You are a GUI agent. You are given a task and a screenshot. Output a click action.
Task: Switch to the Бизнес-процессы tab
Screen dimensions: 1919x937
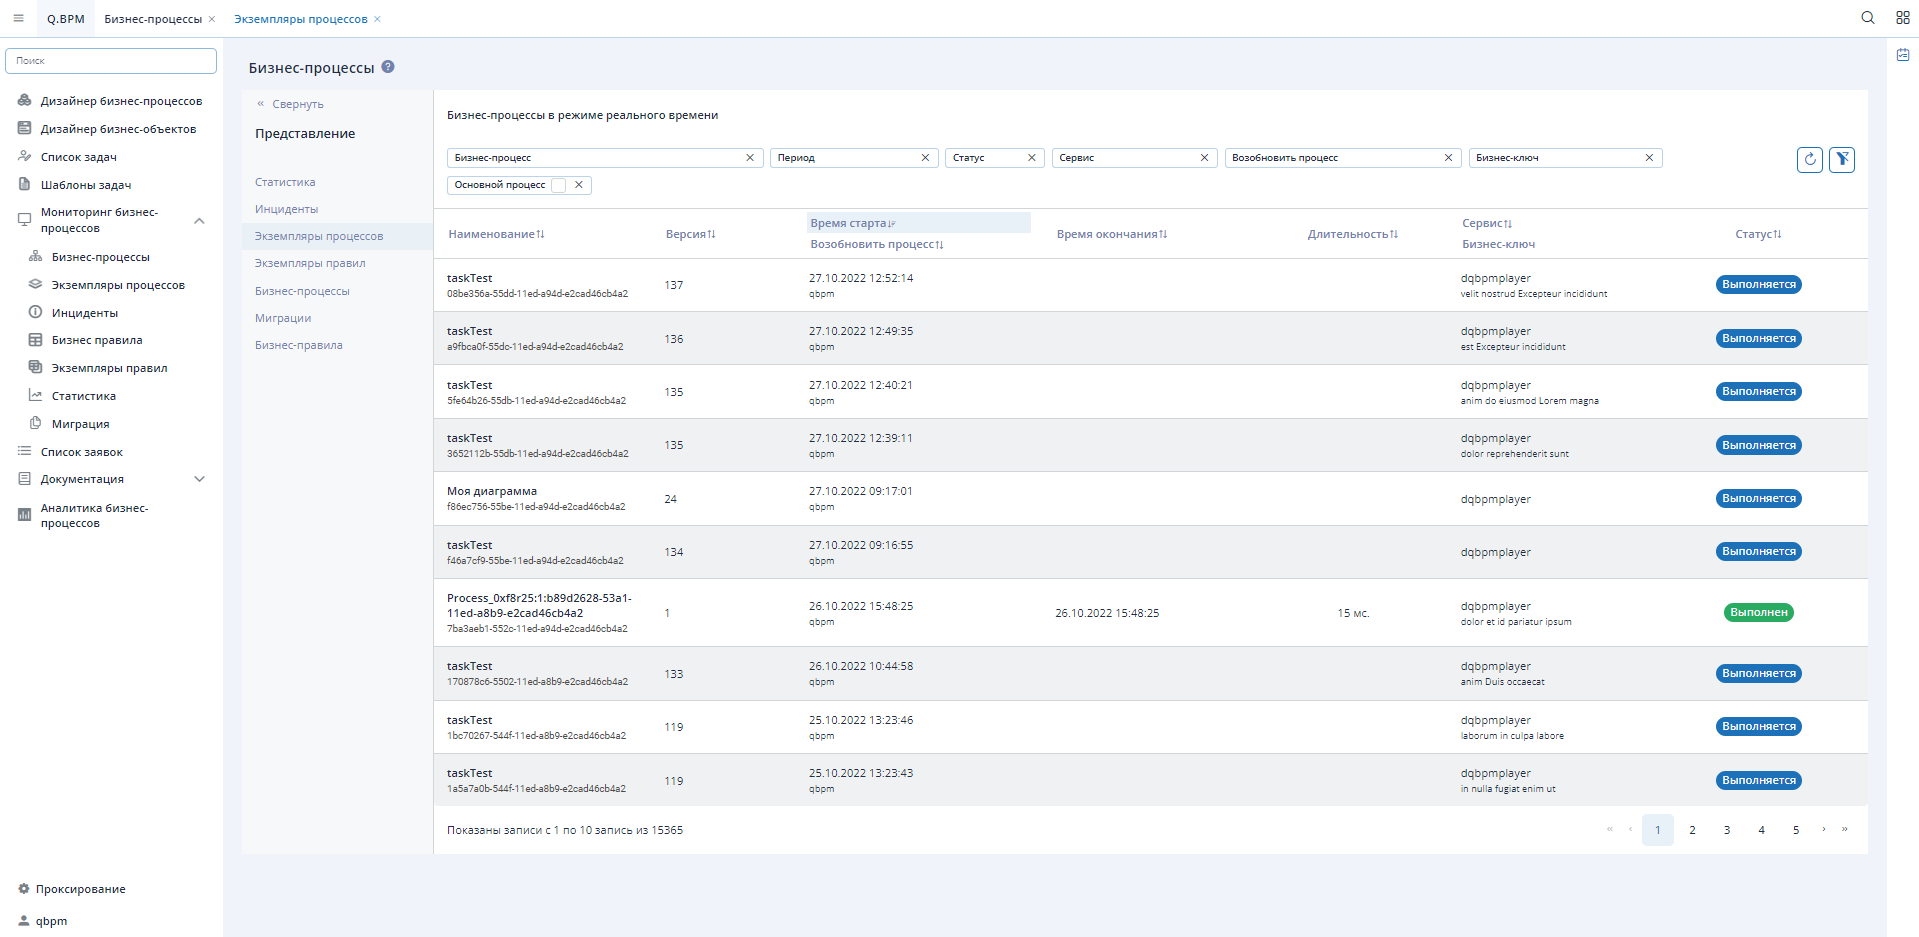(153, 19)
